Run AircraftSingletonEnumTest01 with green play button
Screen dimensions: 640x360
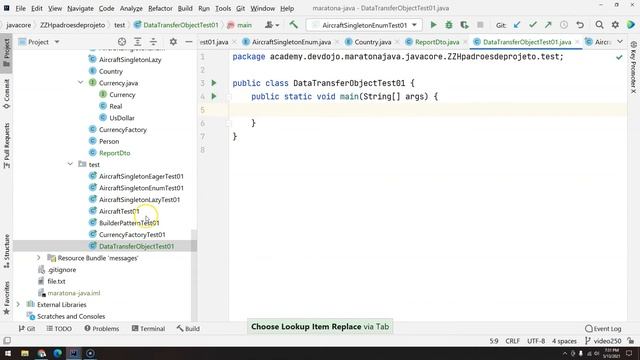tap(433, 25)
